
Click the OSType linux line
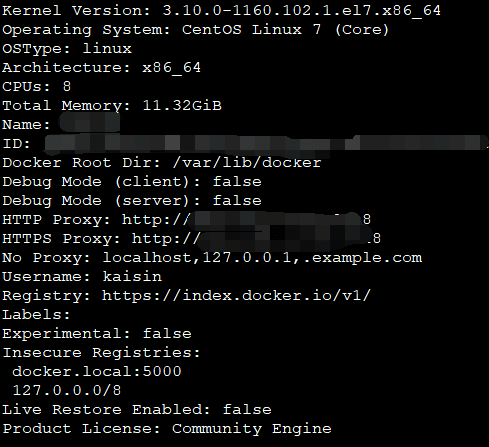(67, 49)
